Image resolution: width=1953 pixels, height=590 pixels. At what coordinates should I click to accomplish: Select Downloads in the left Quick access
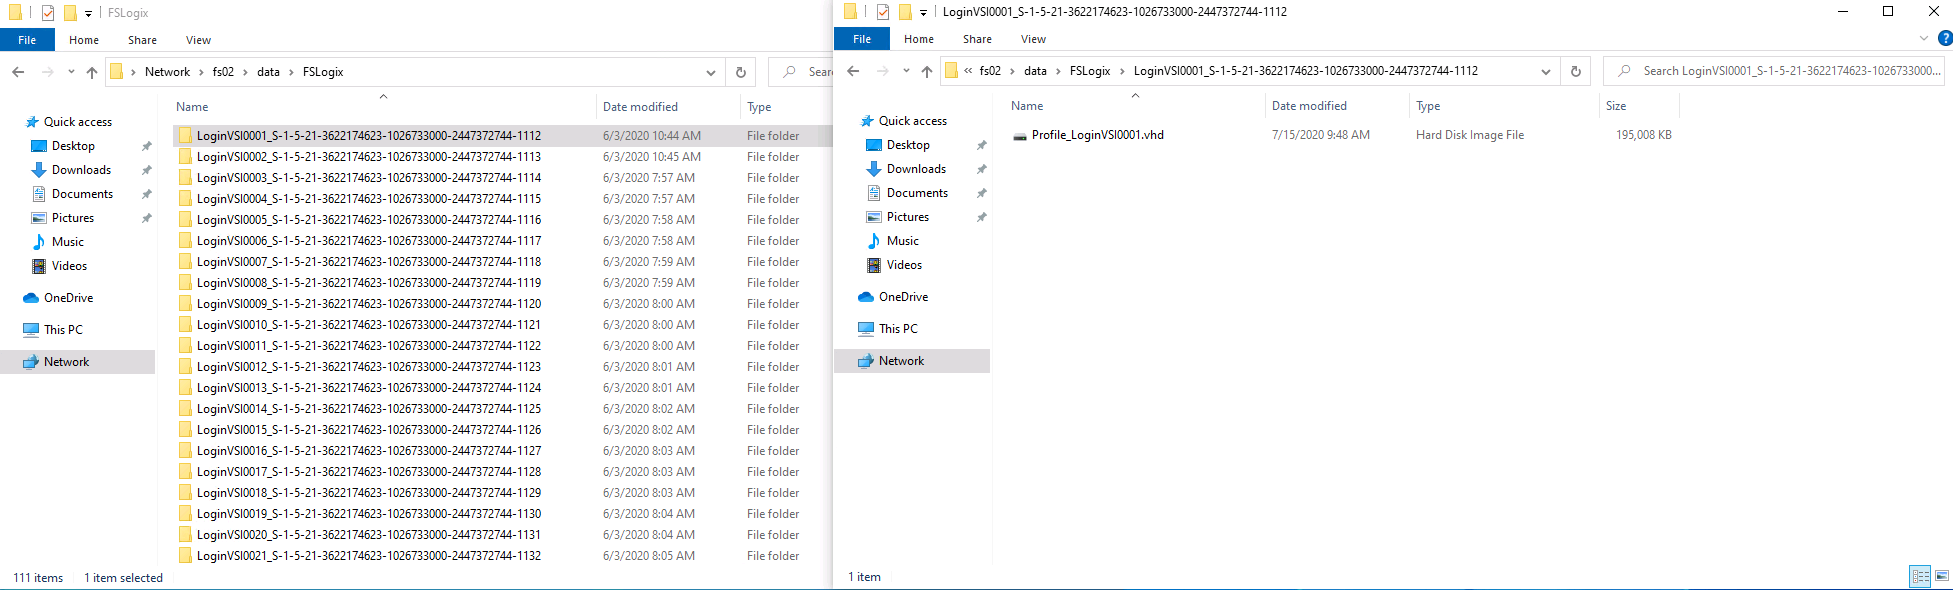click(81, 170)
